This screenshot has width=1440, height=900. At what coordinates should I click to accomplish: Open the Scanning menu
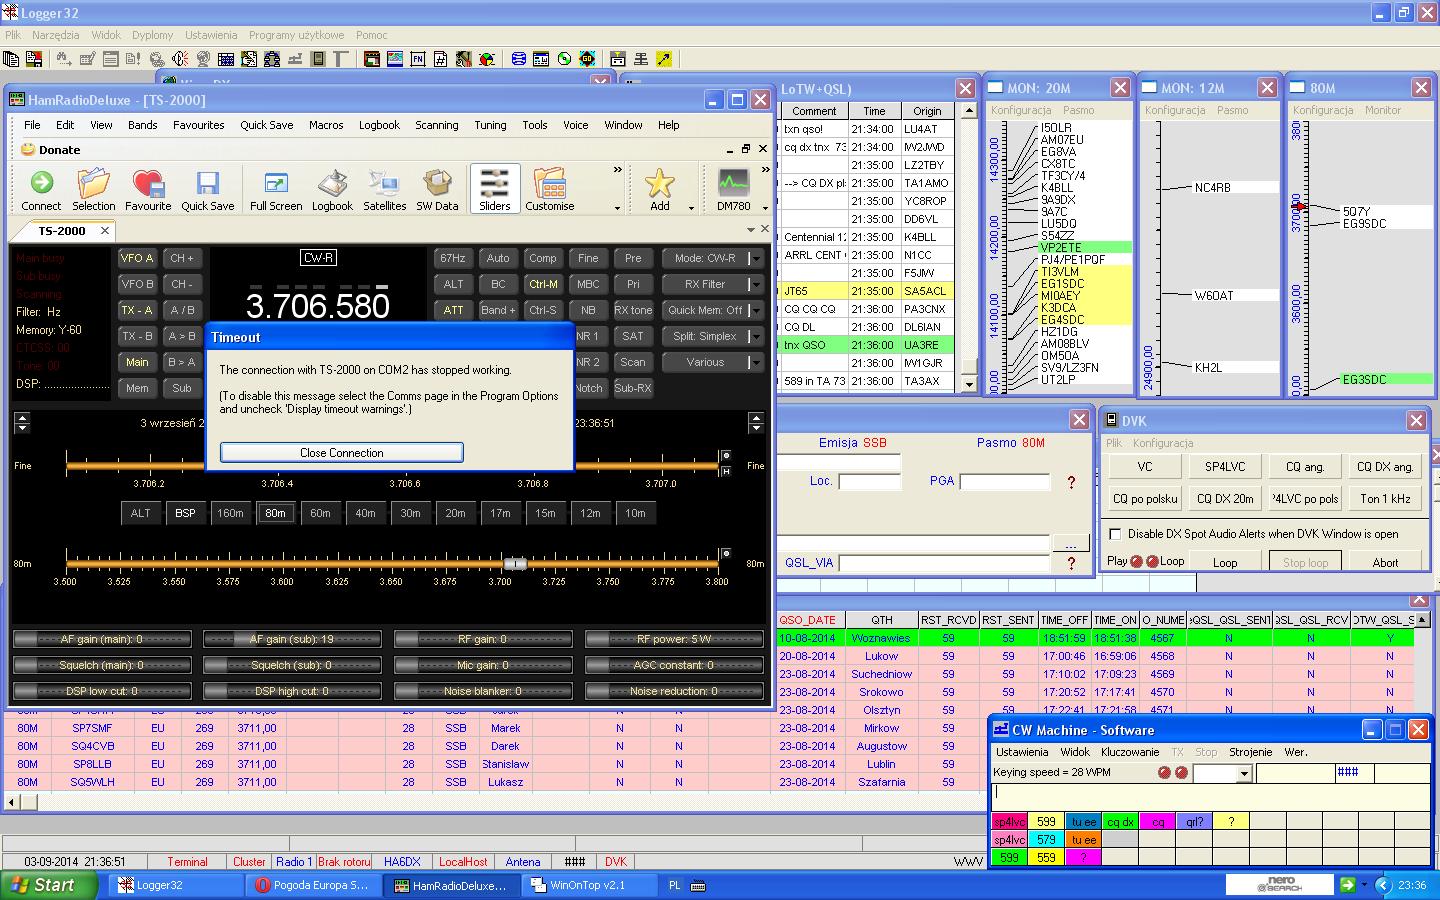tap(436, 125)
